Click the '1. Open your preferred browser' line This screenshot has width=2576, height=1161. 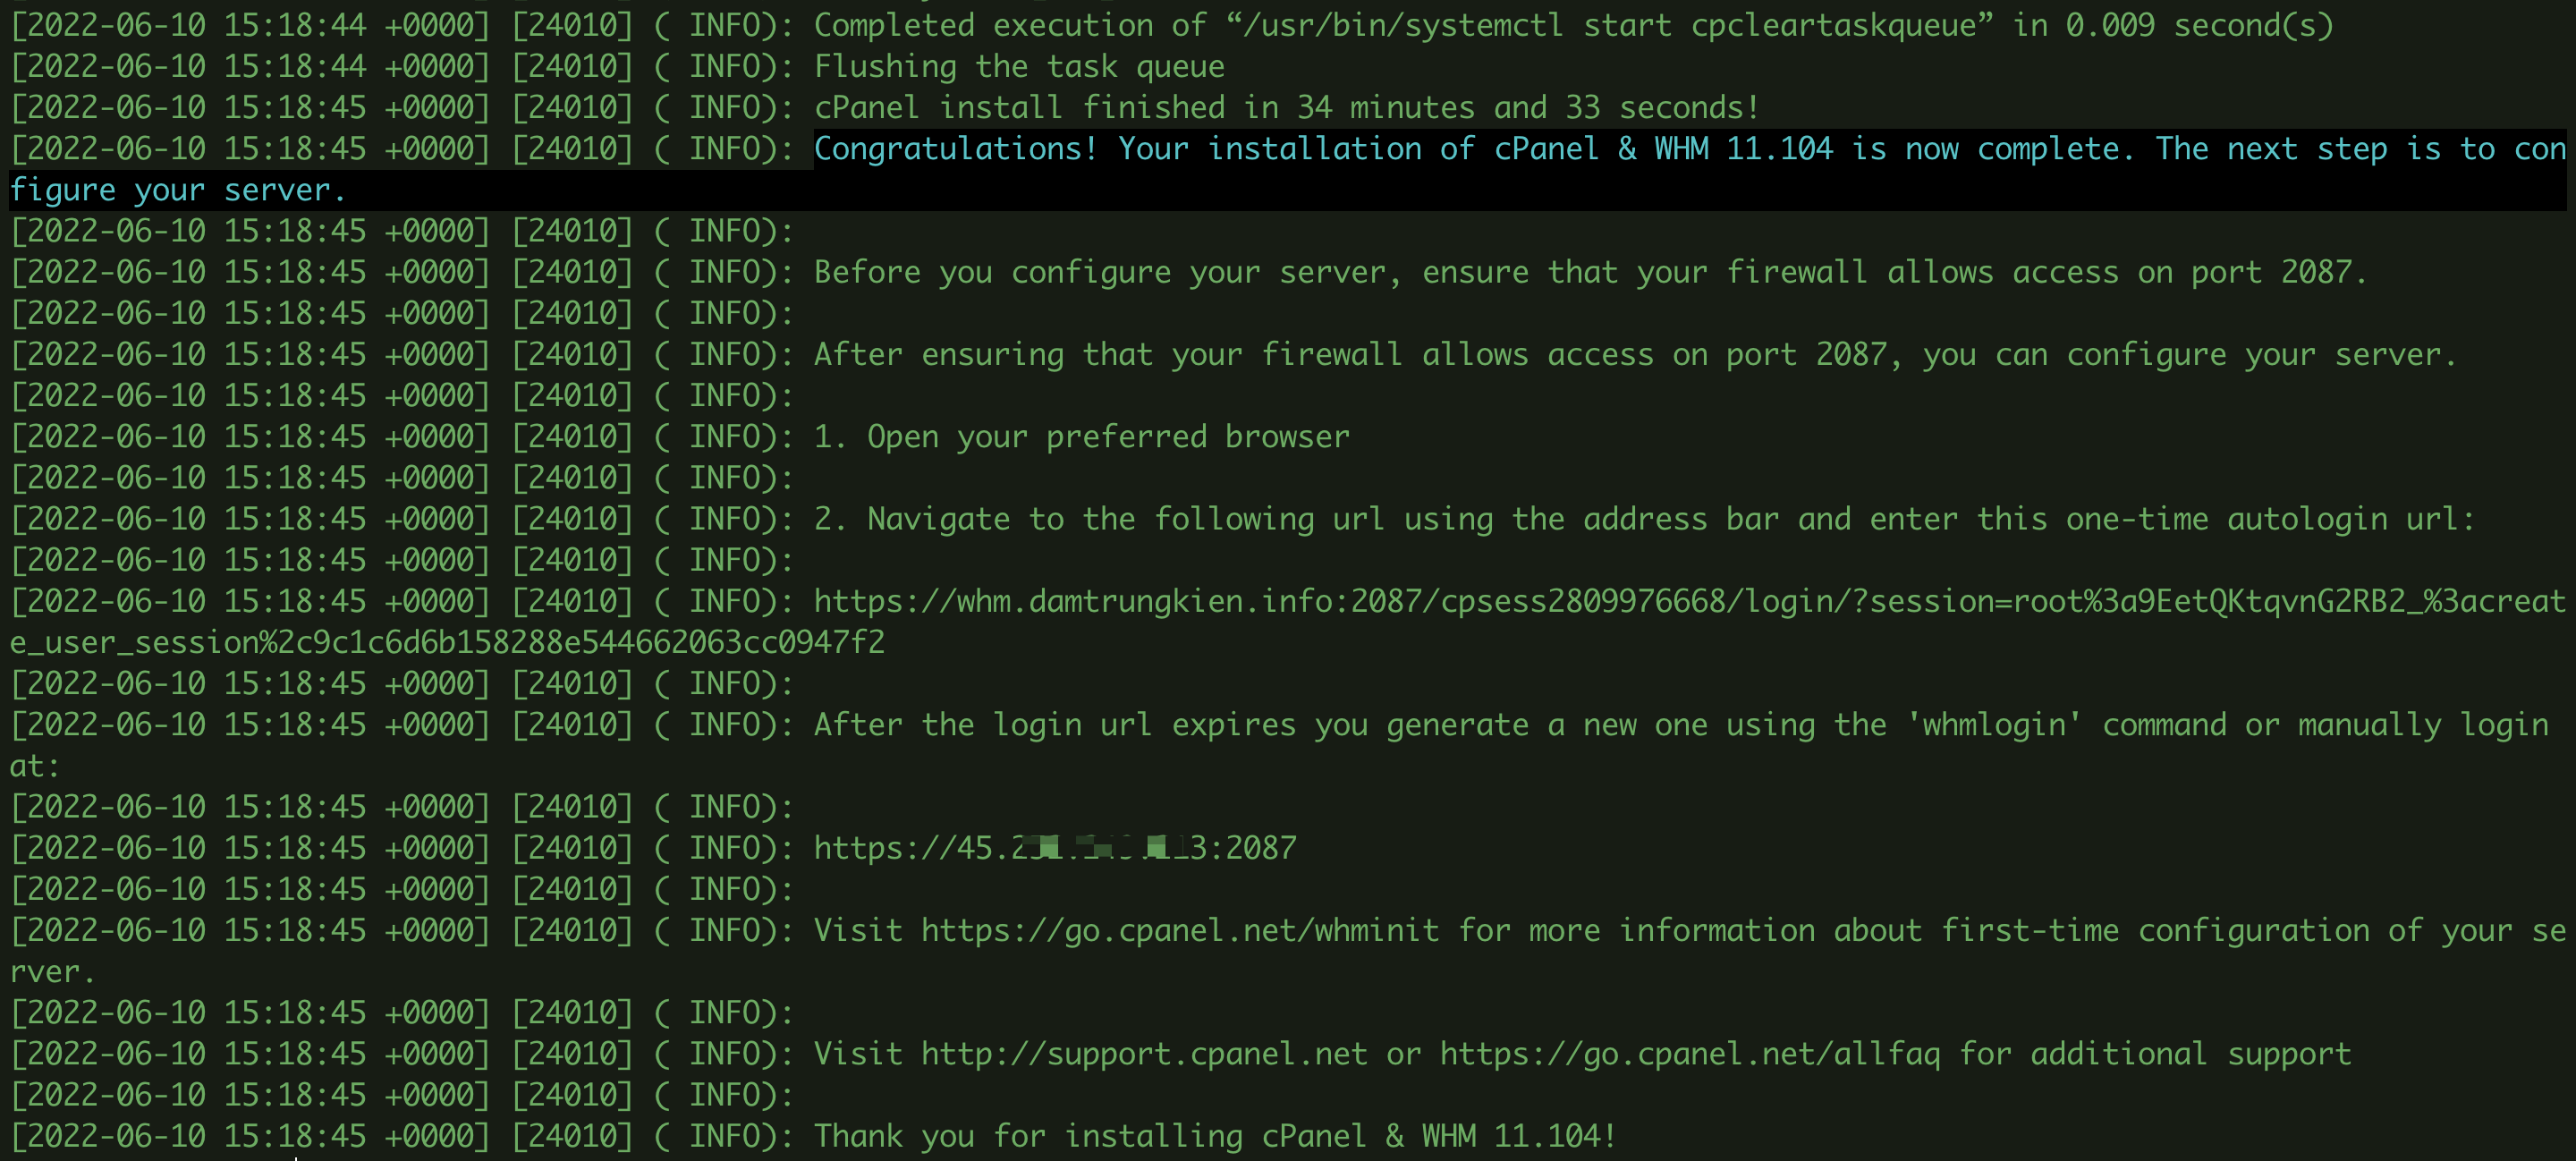click(1081, 437)
